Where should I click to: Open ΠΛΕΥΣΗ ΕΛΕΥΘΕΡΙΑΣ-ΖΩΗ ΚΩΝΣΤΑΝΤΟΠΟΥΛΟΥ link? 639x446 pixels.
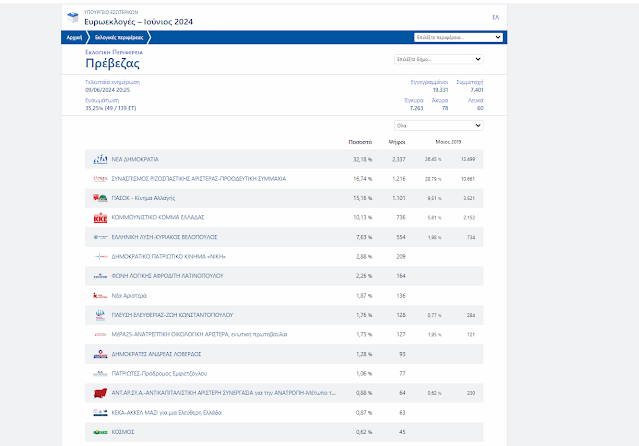[x=172, y=315]
